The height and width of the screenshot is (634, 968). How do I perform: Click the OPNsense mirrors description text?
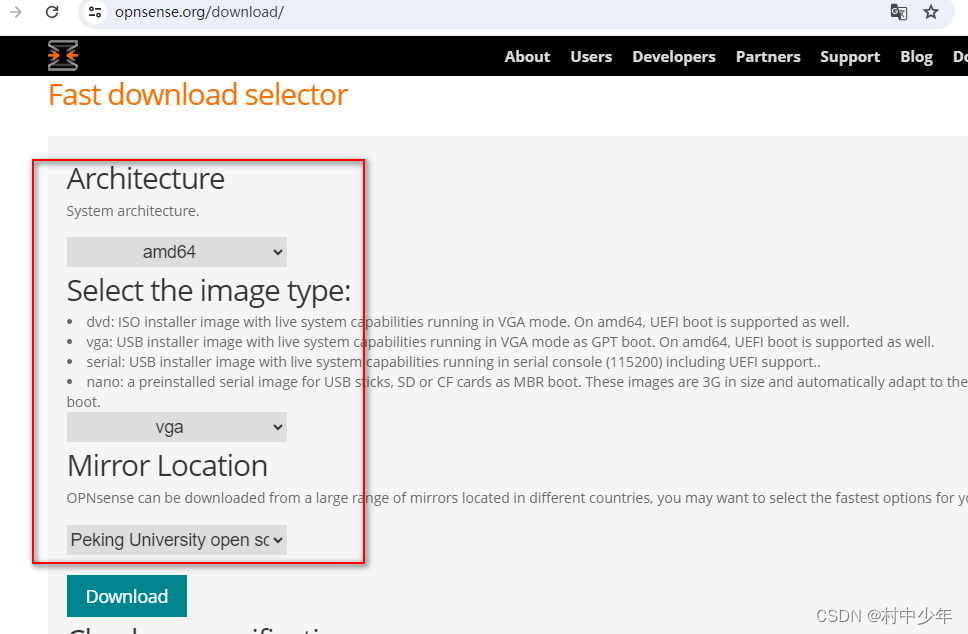(x=517, y=498)
